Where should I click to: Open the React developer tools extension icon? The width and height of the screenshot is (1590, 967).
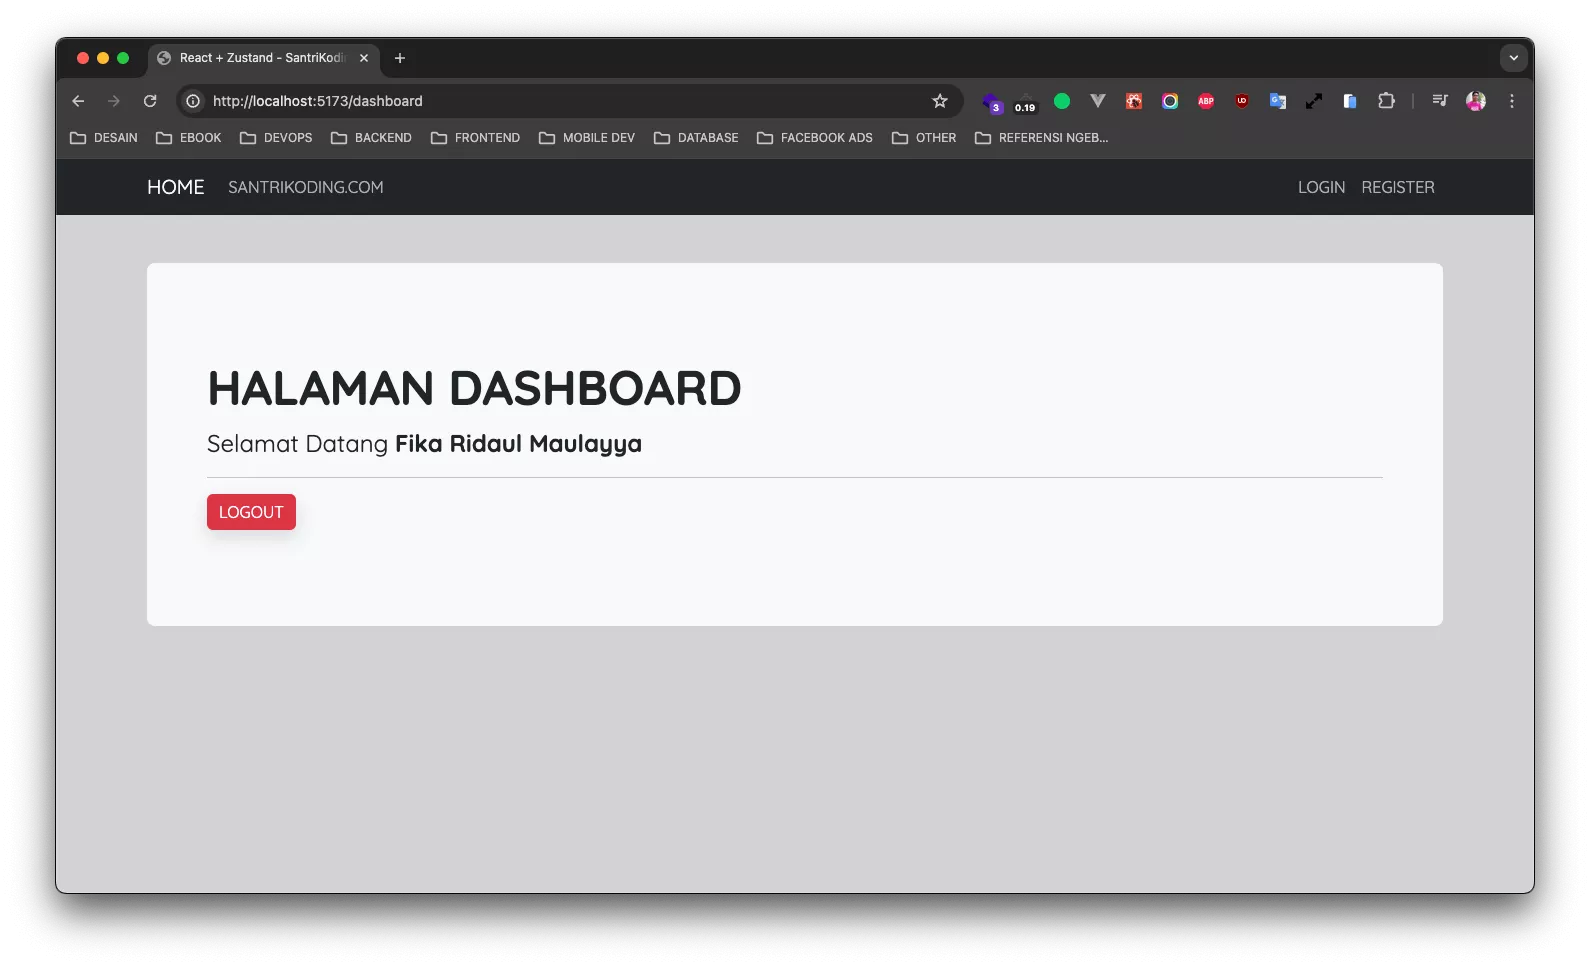click(x=1134, y=101)
